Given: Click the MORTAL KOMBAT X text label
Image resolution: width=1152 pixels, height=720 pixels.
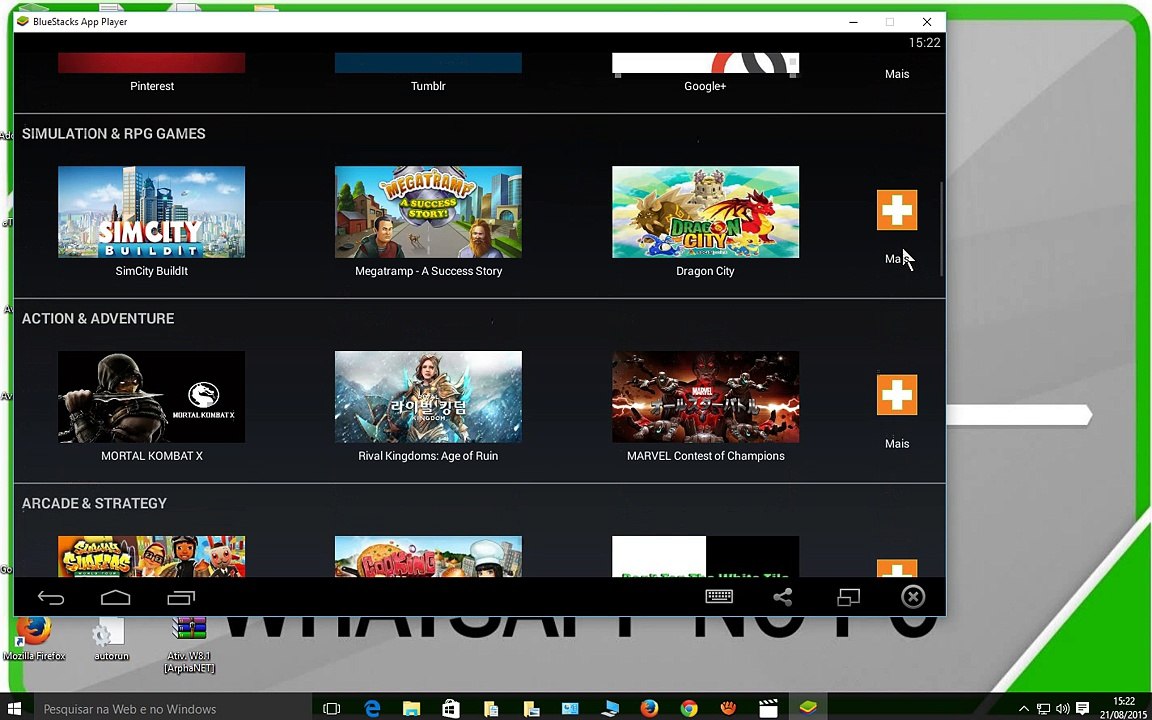Looking at the screenshot, I should click(151, 456).
